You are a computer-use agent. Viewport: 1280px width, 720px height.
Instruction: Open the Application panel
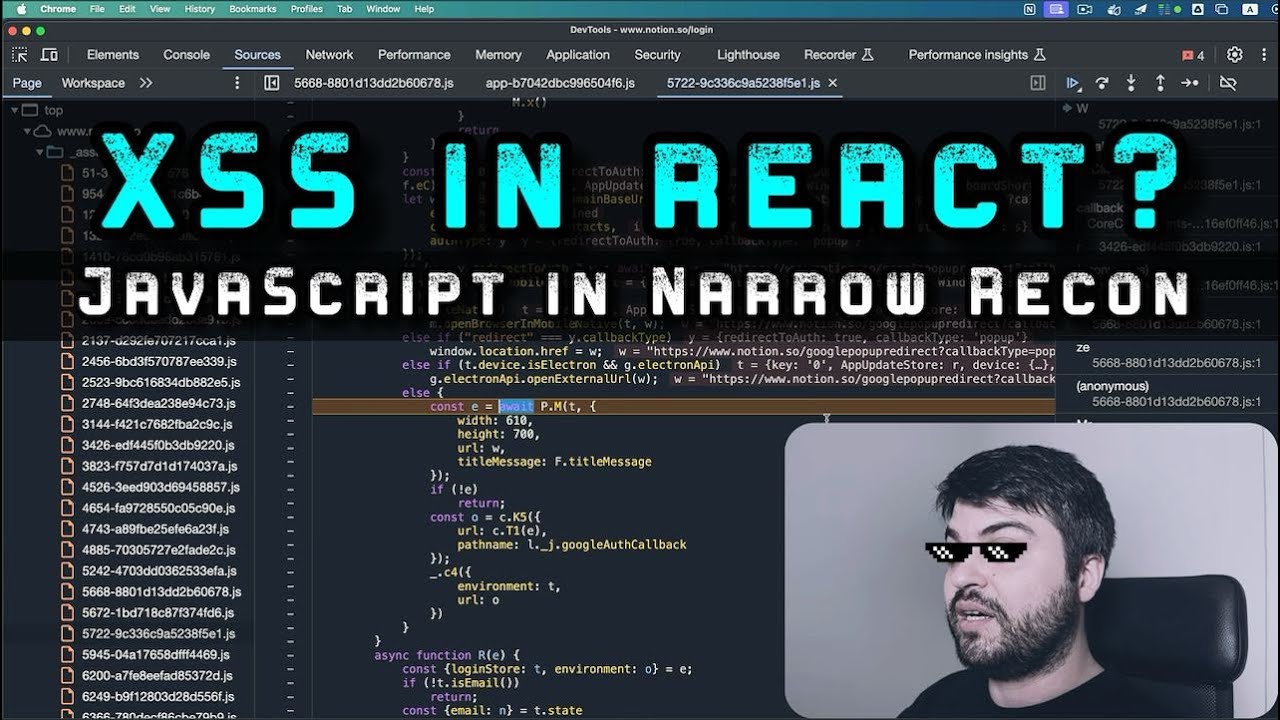(x=578, y=55)
